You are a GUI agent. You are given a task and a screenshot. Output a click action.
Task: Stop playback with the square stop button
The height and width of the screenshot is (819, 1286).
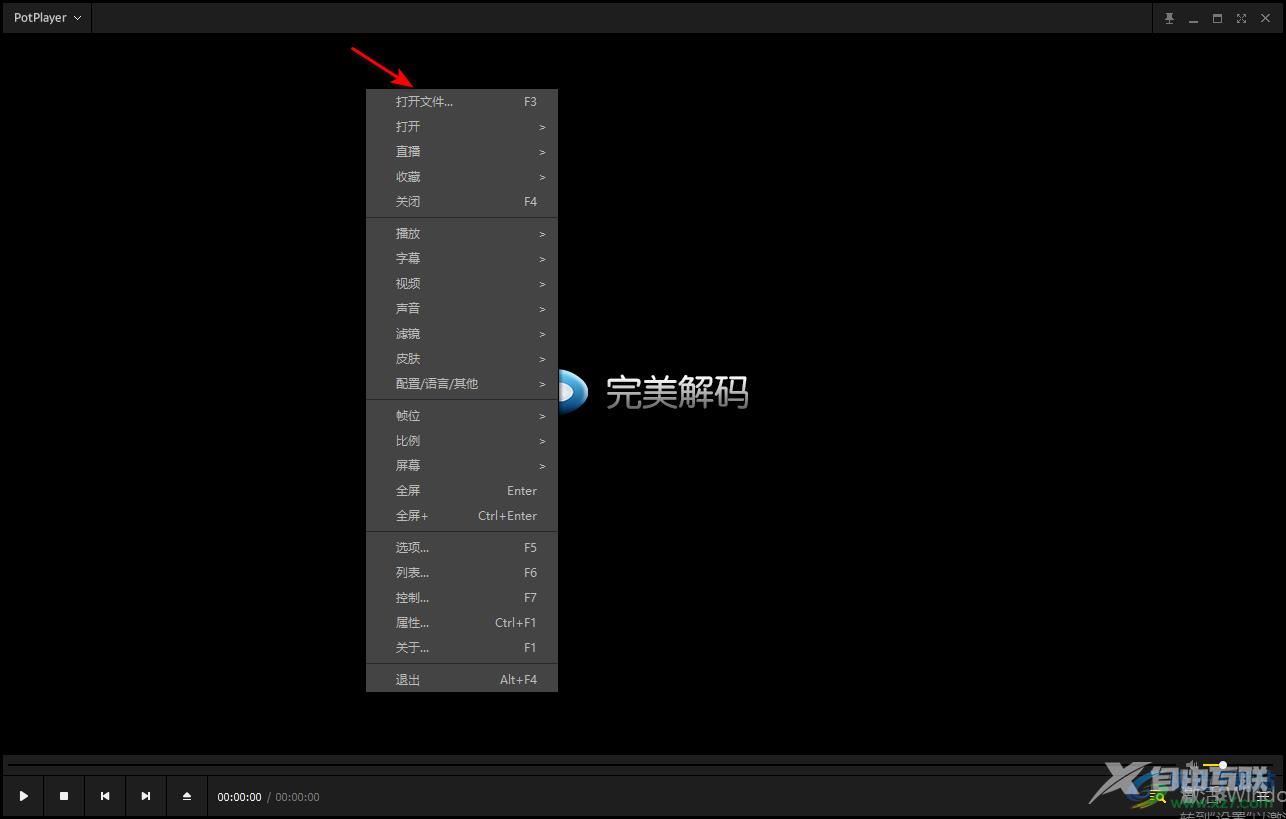(x=64, y=796)
